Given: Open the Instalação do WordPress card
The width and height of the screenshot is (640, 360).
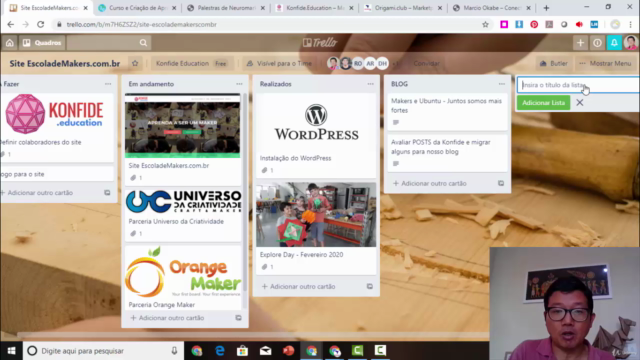Looking at the screenshot, I should 316,136.
